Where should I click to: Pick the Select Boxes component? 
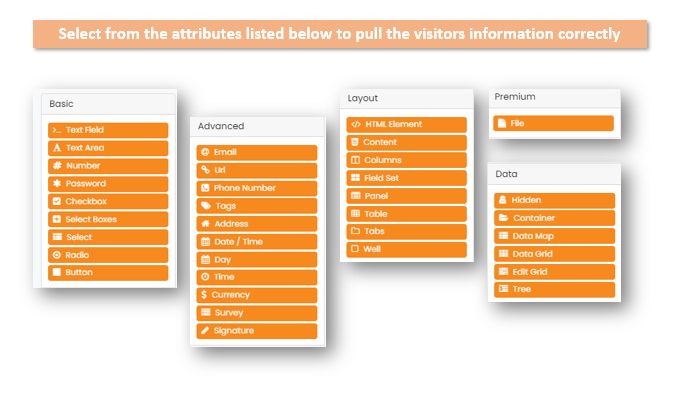(x=108, y=219)
